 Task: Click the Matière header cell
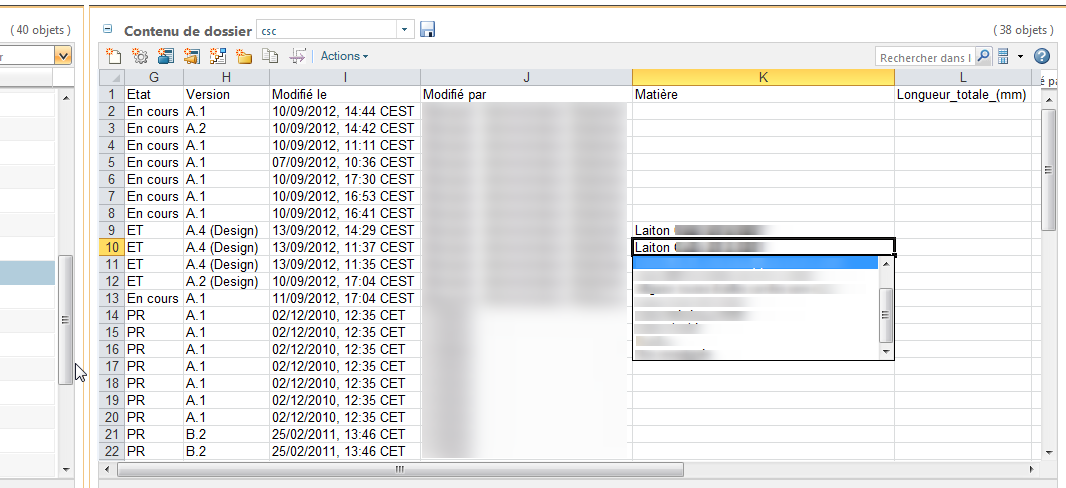pos(763,94)
